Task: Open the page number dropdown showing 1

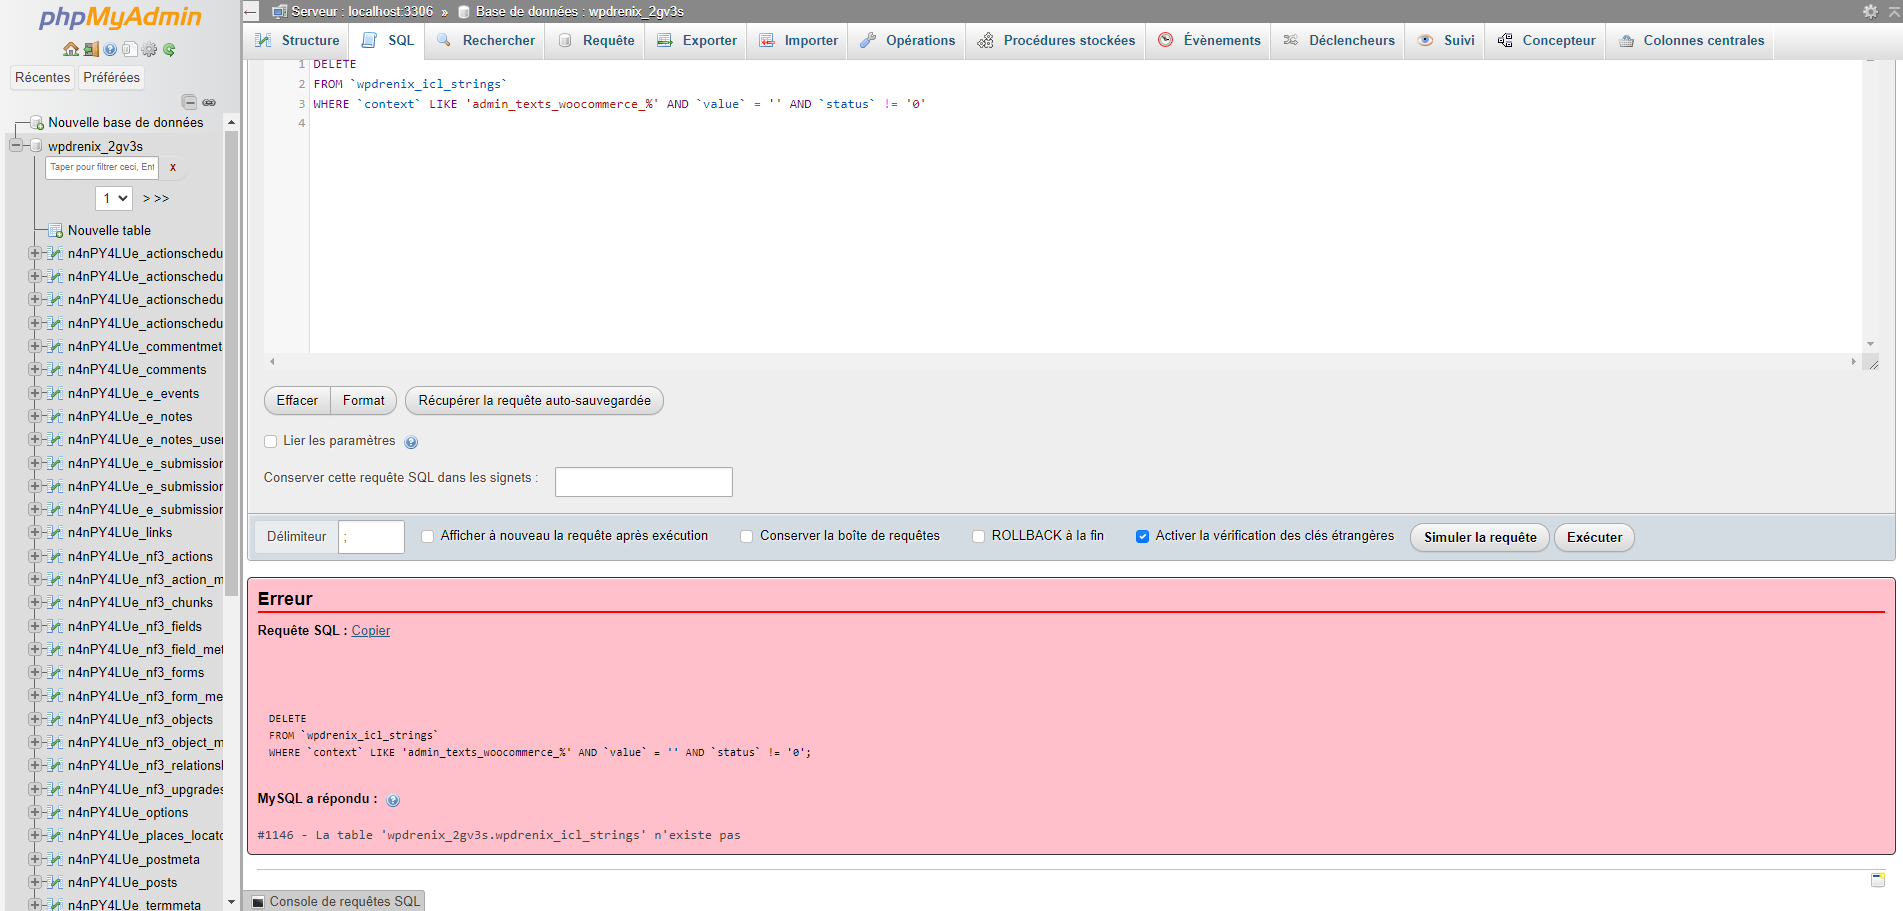Action: tap(114, 198)
